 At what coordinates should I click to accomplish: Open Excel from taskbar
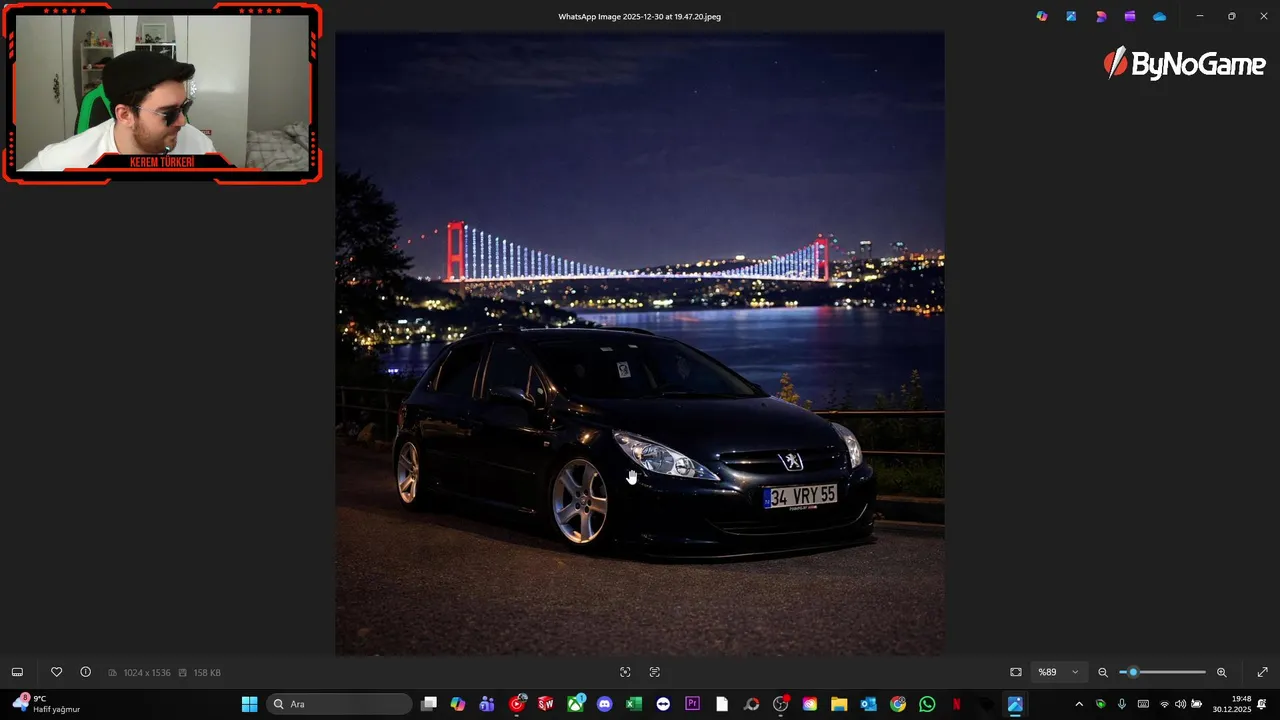[634, 704]
